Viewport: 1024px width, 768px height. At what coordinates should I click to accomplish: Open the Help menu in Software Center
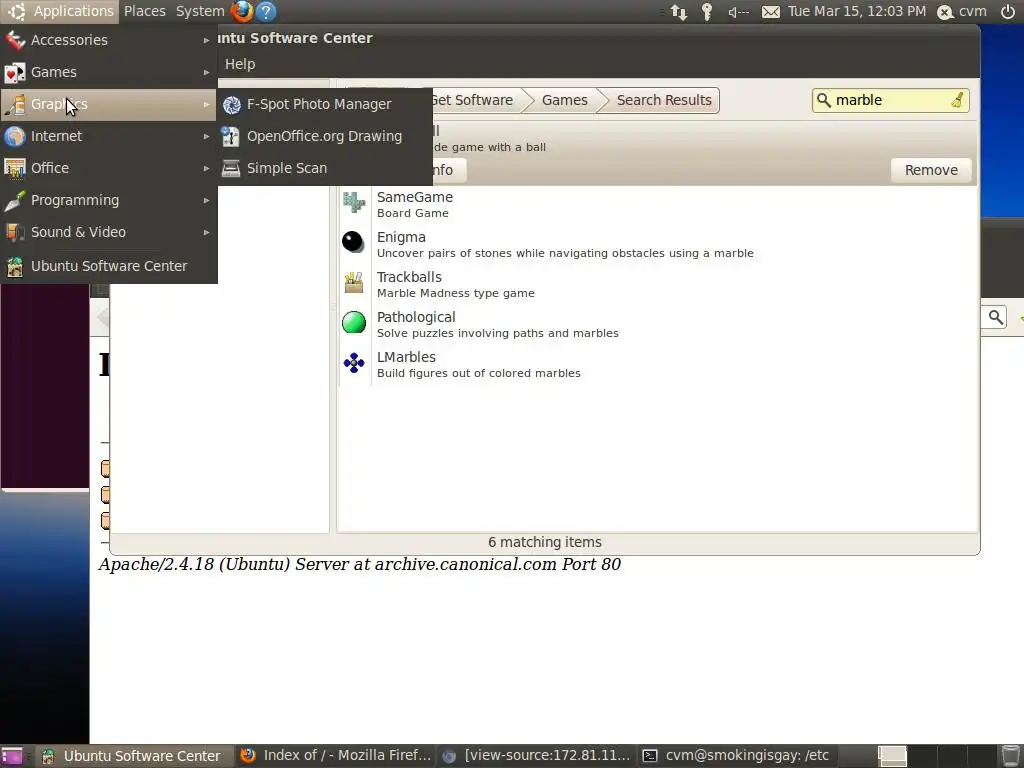tap(240, 64)
